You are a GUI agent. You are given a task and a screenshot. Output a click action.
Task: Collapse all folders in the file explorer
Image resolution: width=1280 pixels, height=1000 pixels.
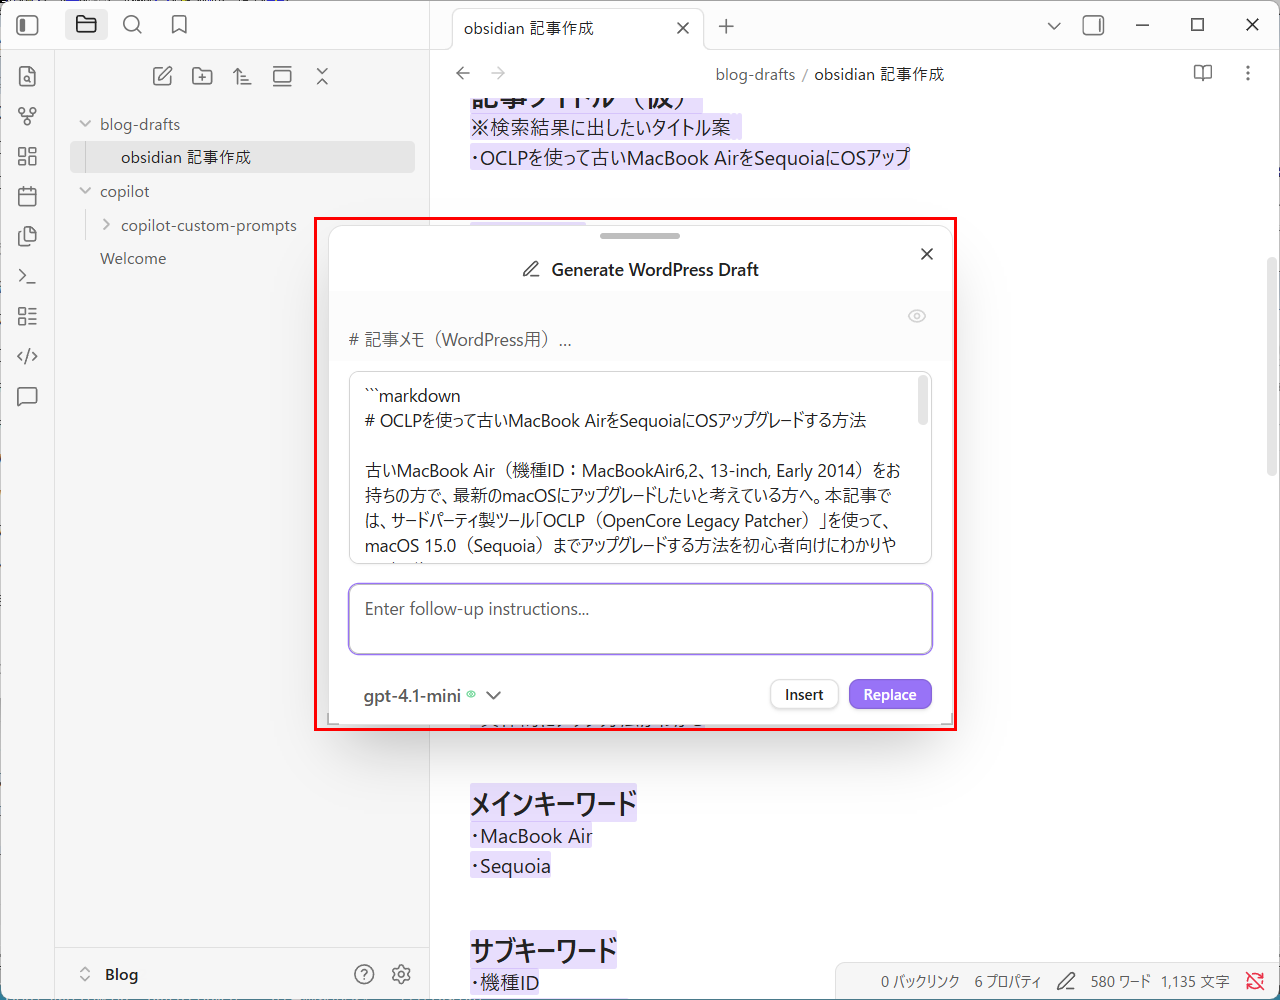click(322, 75)
